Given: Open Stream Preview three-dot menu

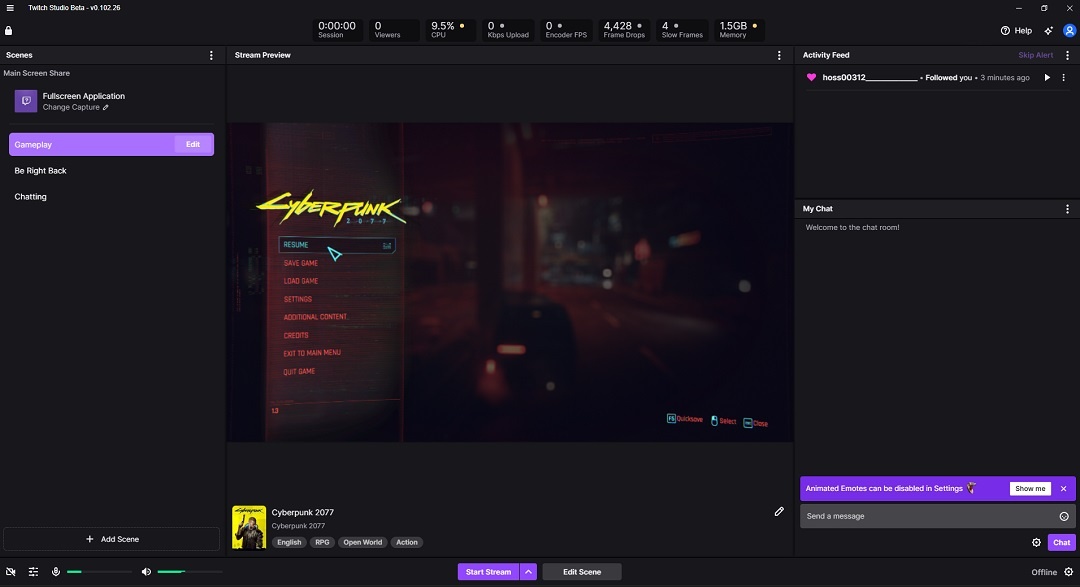Looking at the screenshot, I should pos(779,55).
